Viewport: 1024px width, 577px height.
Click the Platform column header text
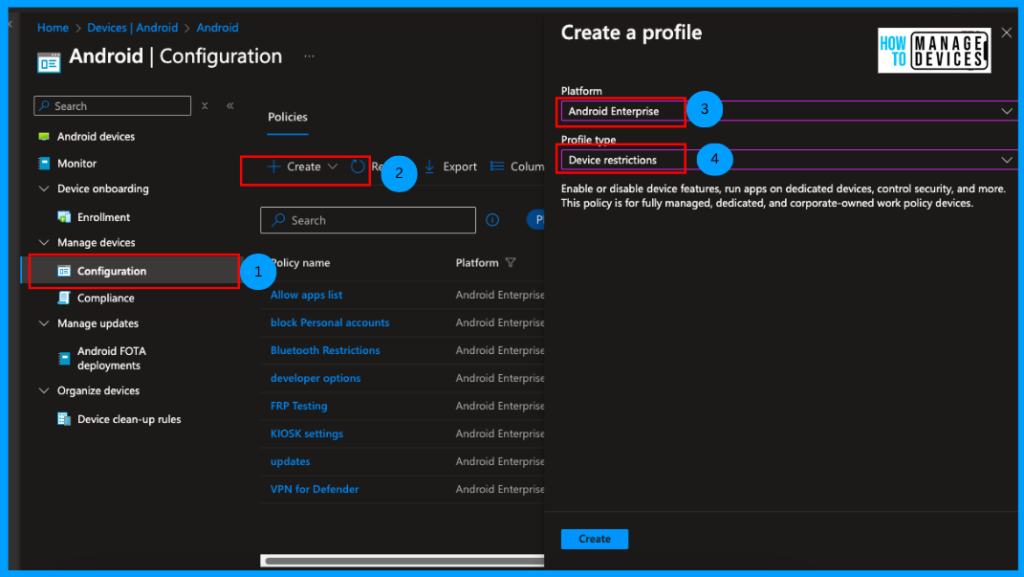(477, 262)
